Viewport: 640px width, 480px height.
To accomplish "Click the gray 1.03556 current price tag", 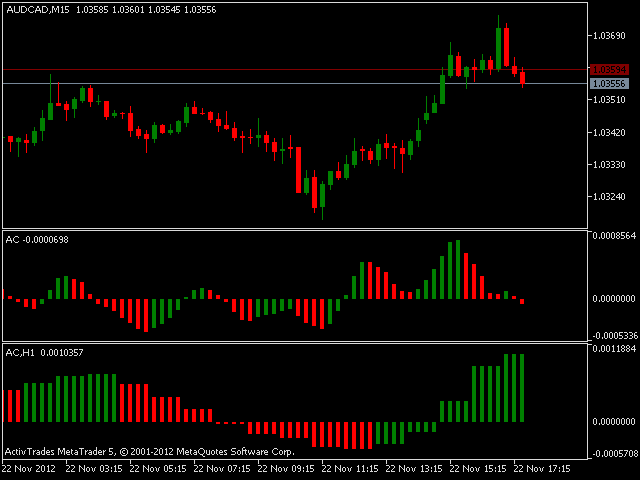I will coord(609,84).
